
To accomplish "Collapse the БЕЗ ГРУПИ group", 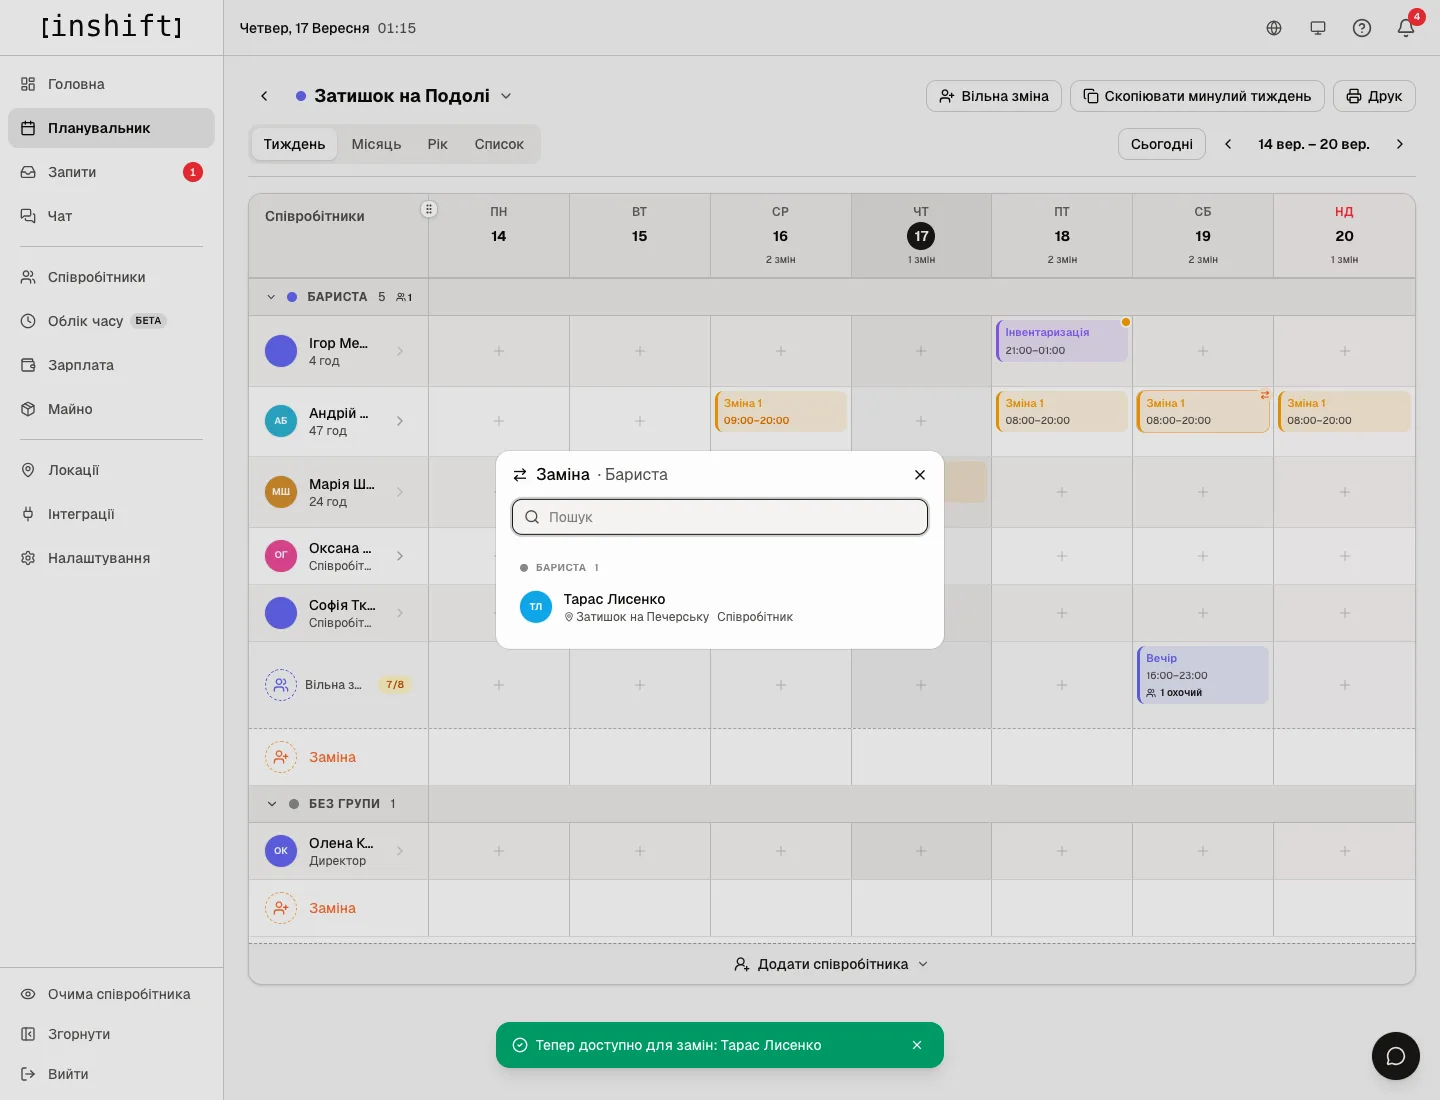I will coord(271,804).
